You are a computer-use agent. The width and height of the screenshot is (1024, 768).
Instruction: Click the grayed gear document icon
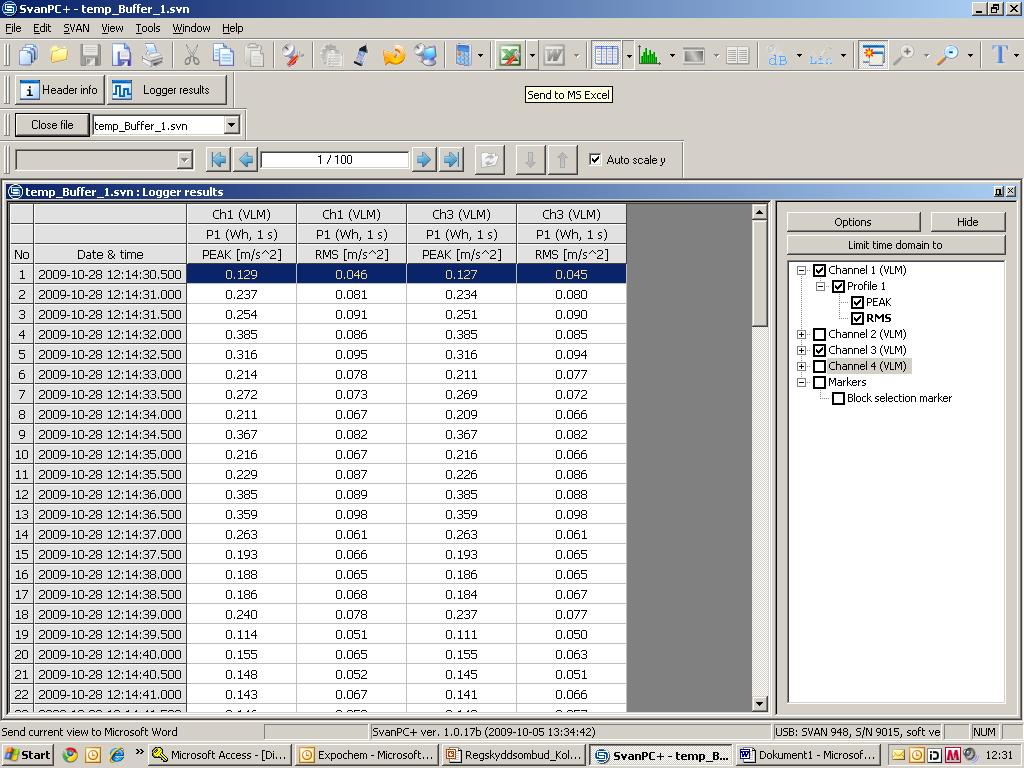click(331, 55)
